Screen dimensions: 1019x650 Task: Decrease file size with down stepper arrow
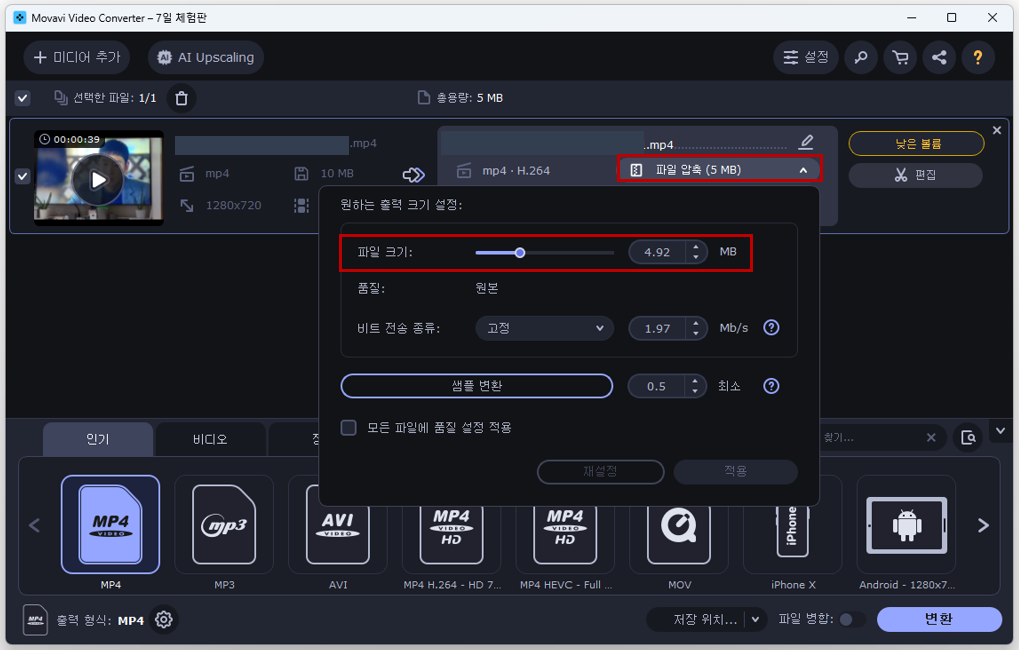pos(696,257)
